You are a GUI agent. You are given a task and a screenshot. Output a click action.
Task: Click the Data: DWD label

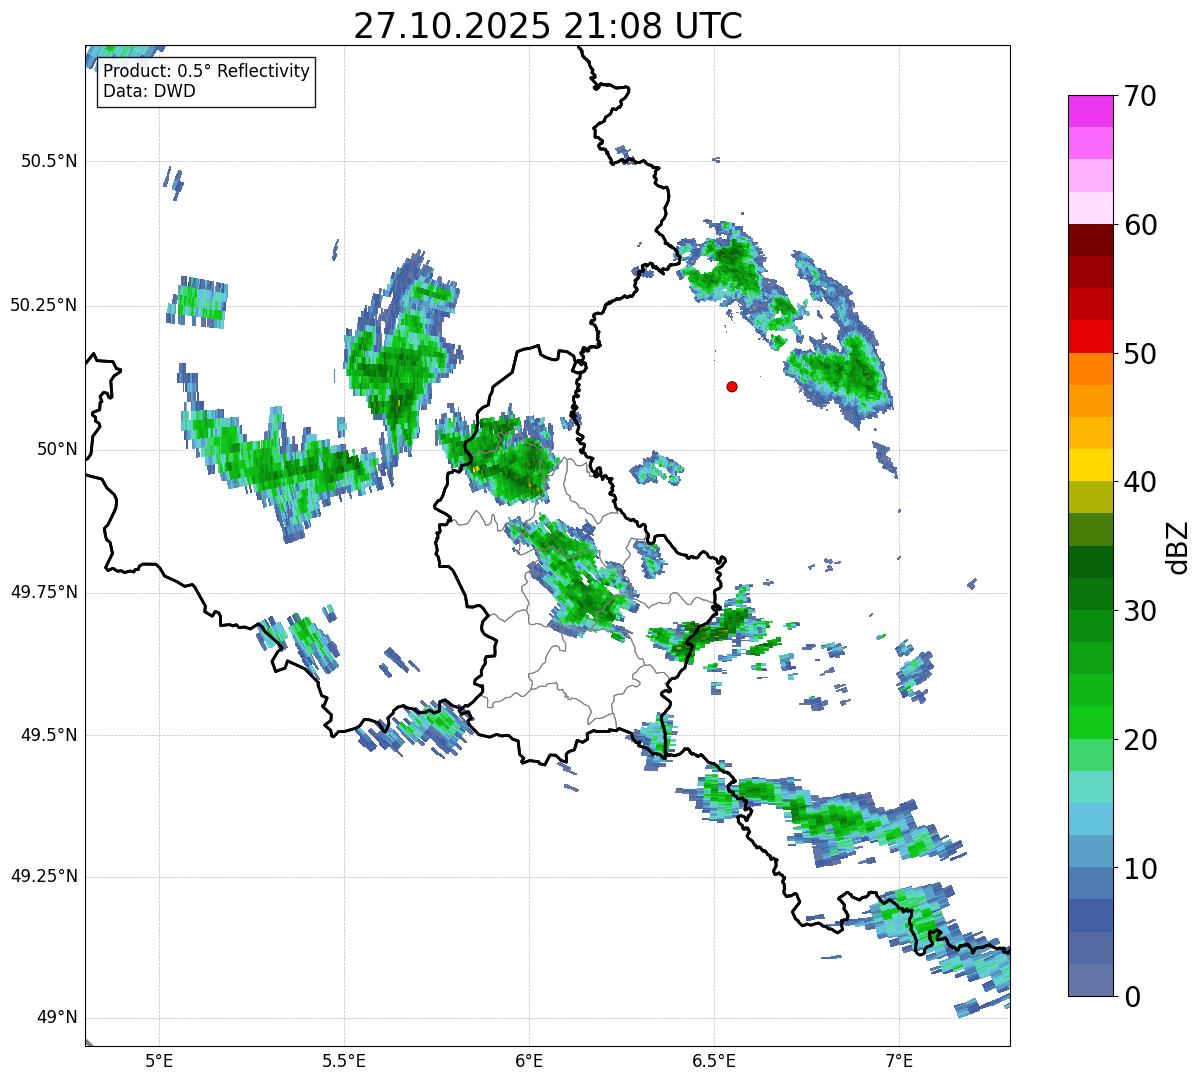coord(149,91)
